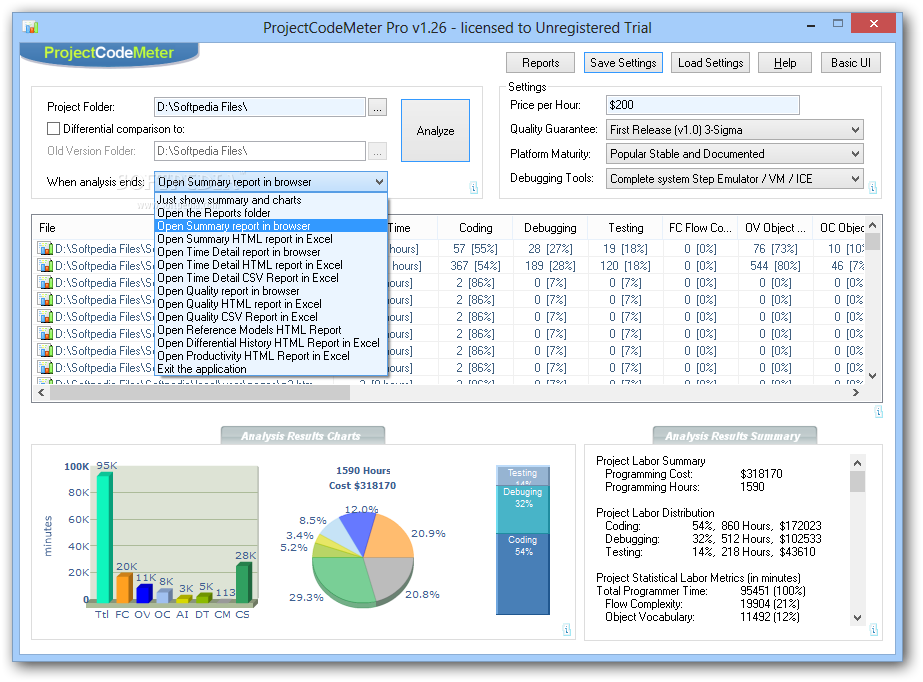Viewport: 923px width, 682px height.
Task: Click the file icon of the first table row
Action: (x=45, y=248)
